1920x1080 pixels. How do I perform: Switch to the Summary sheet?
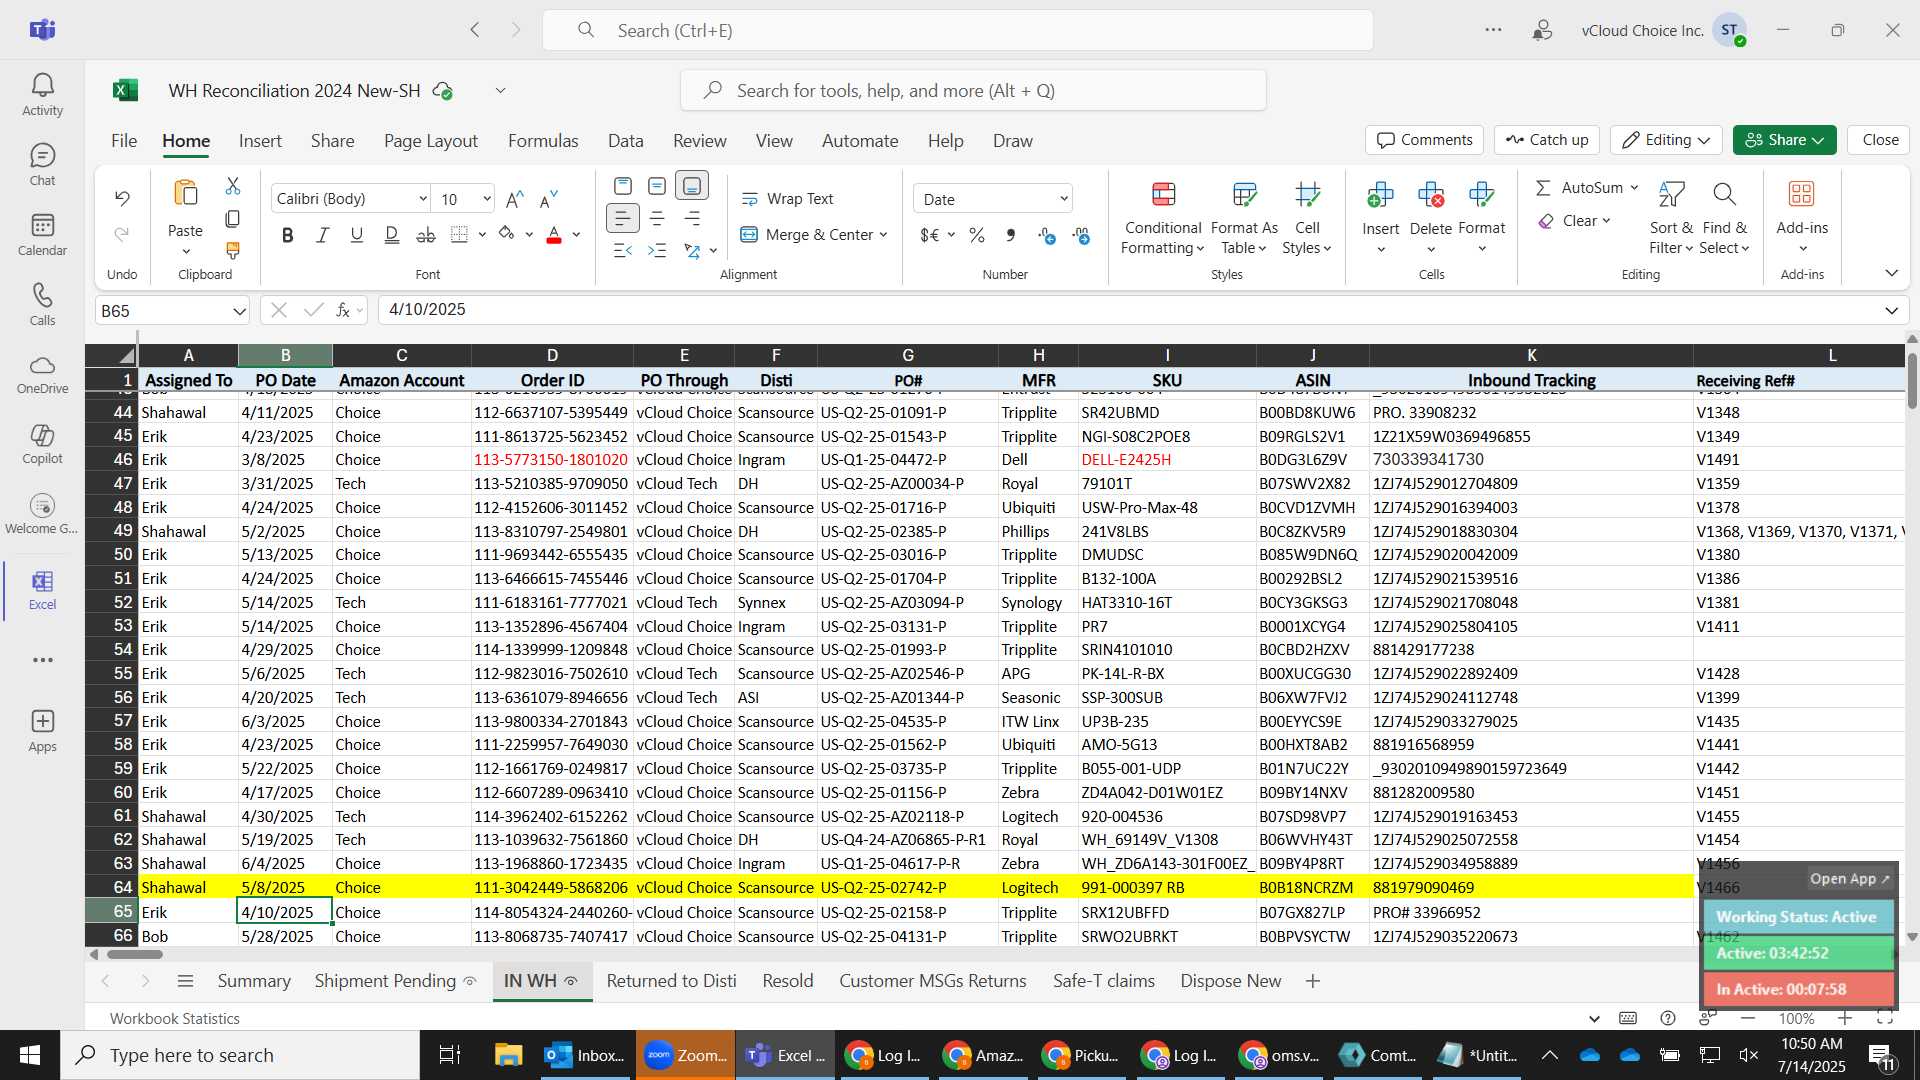(x=254, y=981)
